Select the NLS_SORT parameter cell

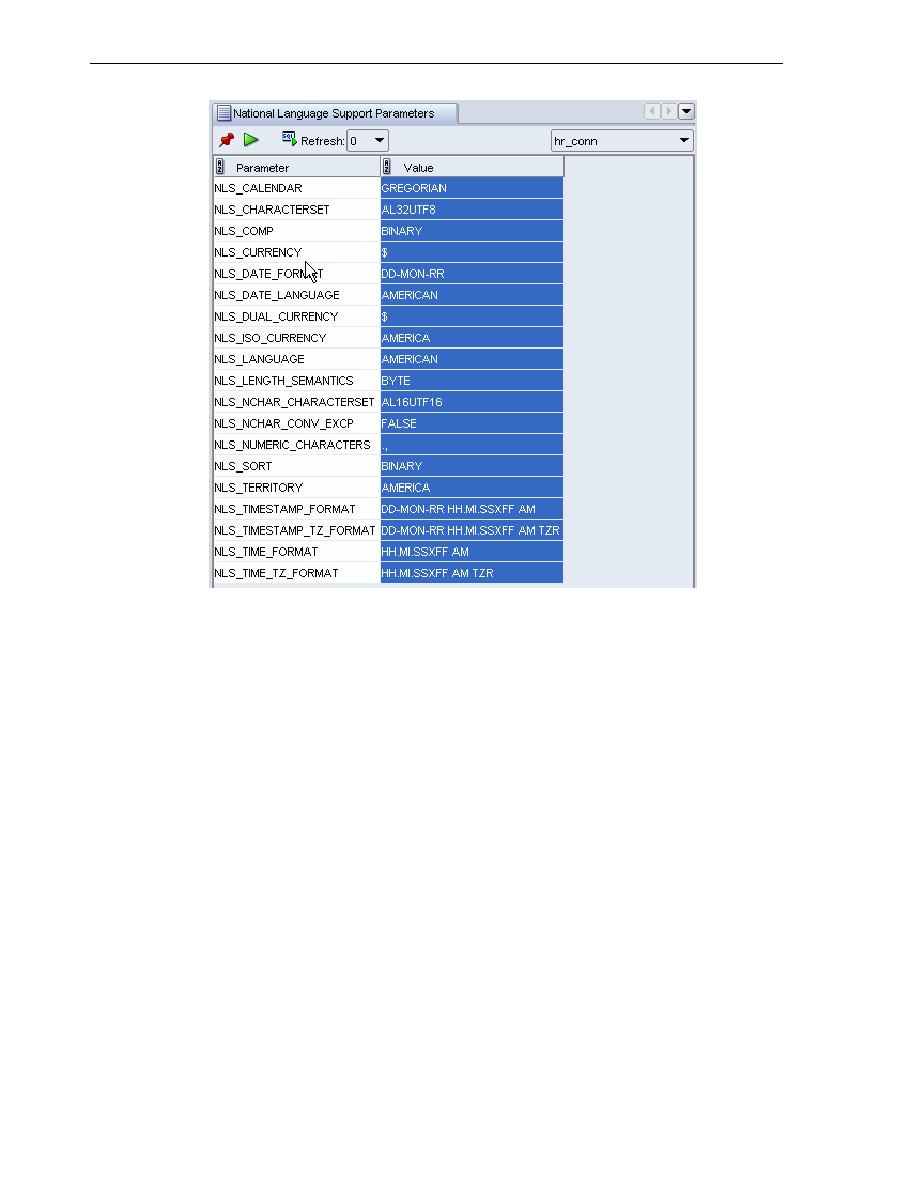[297, 467]
